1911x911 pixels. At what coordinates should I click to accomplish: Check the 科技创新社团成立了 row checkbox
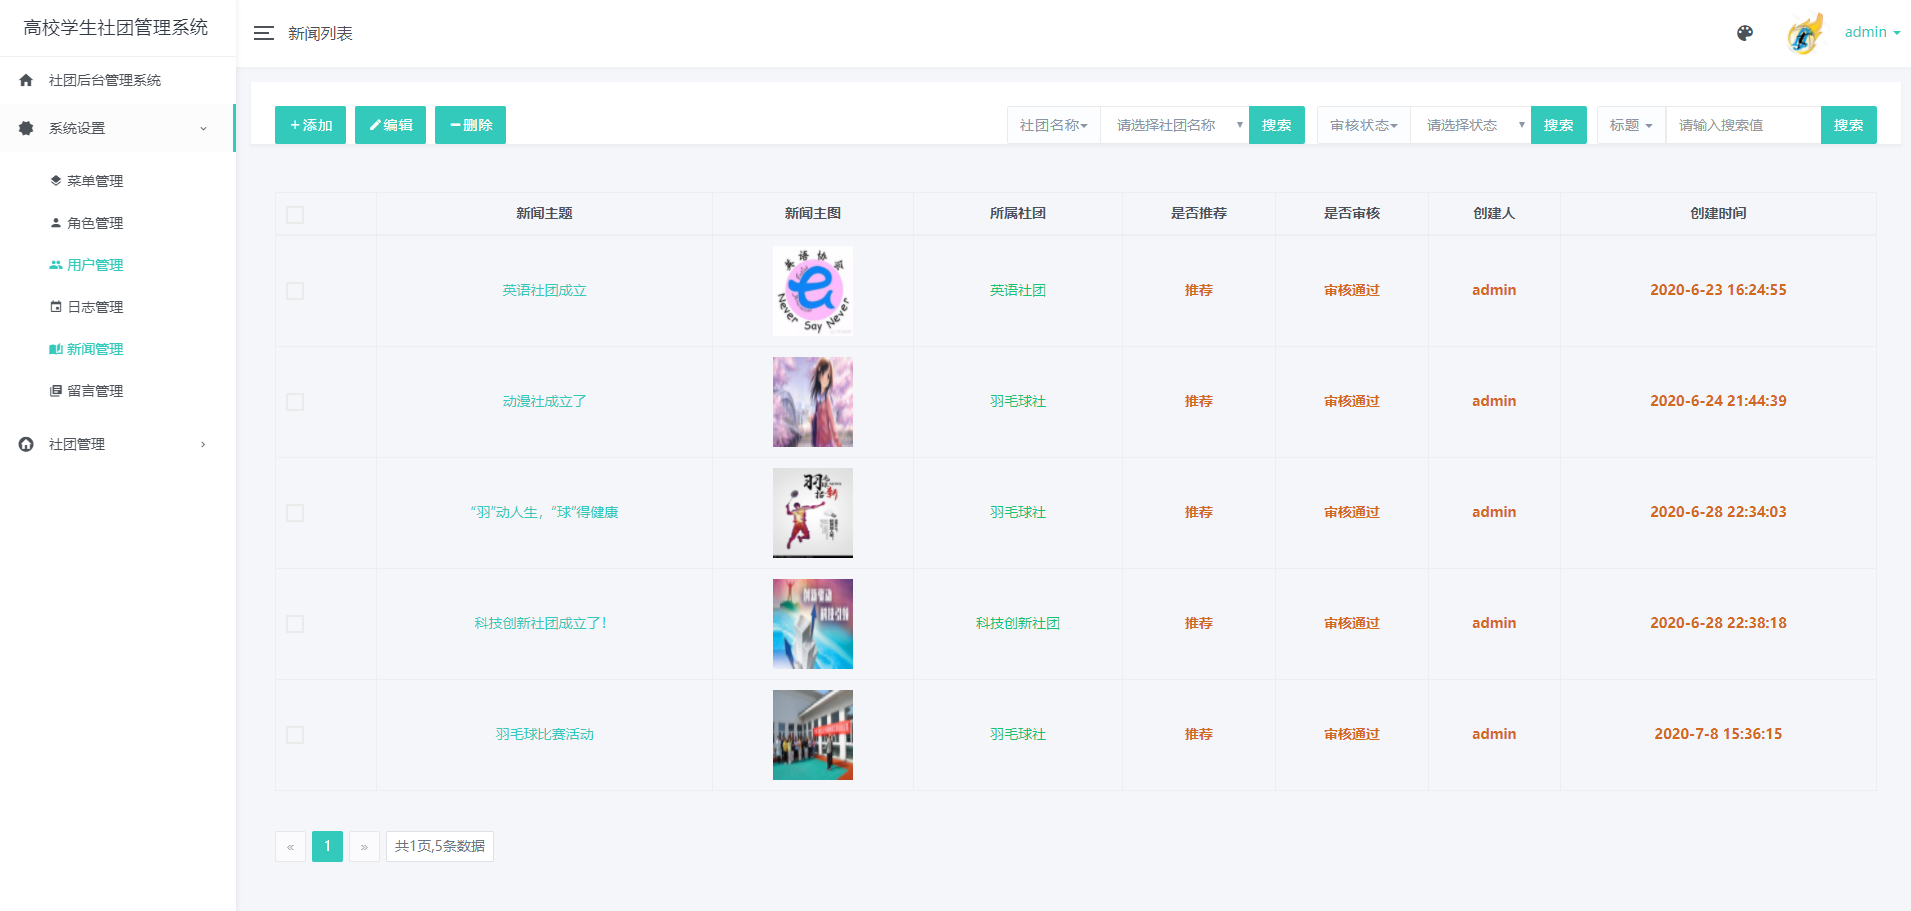coord(295,624)
